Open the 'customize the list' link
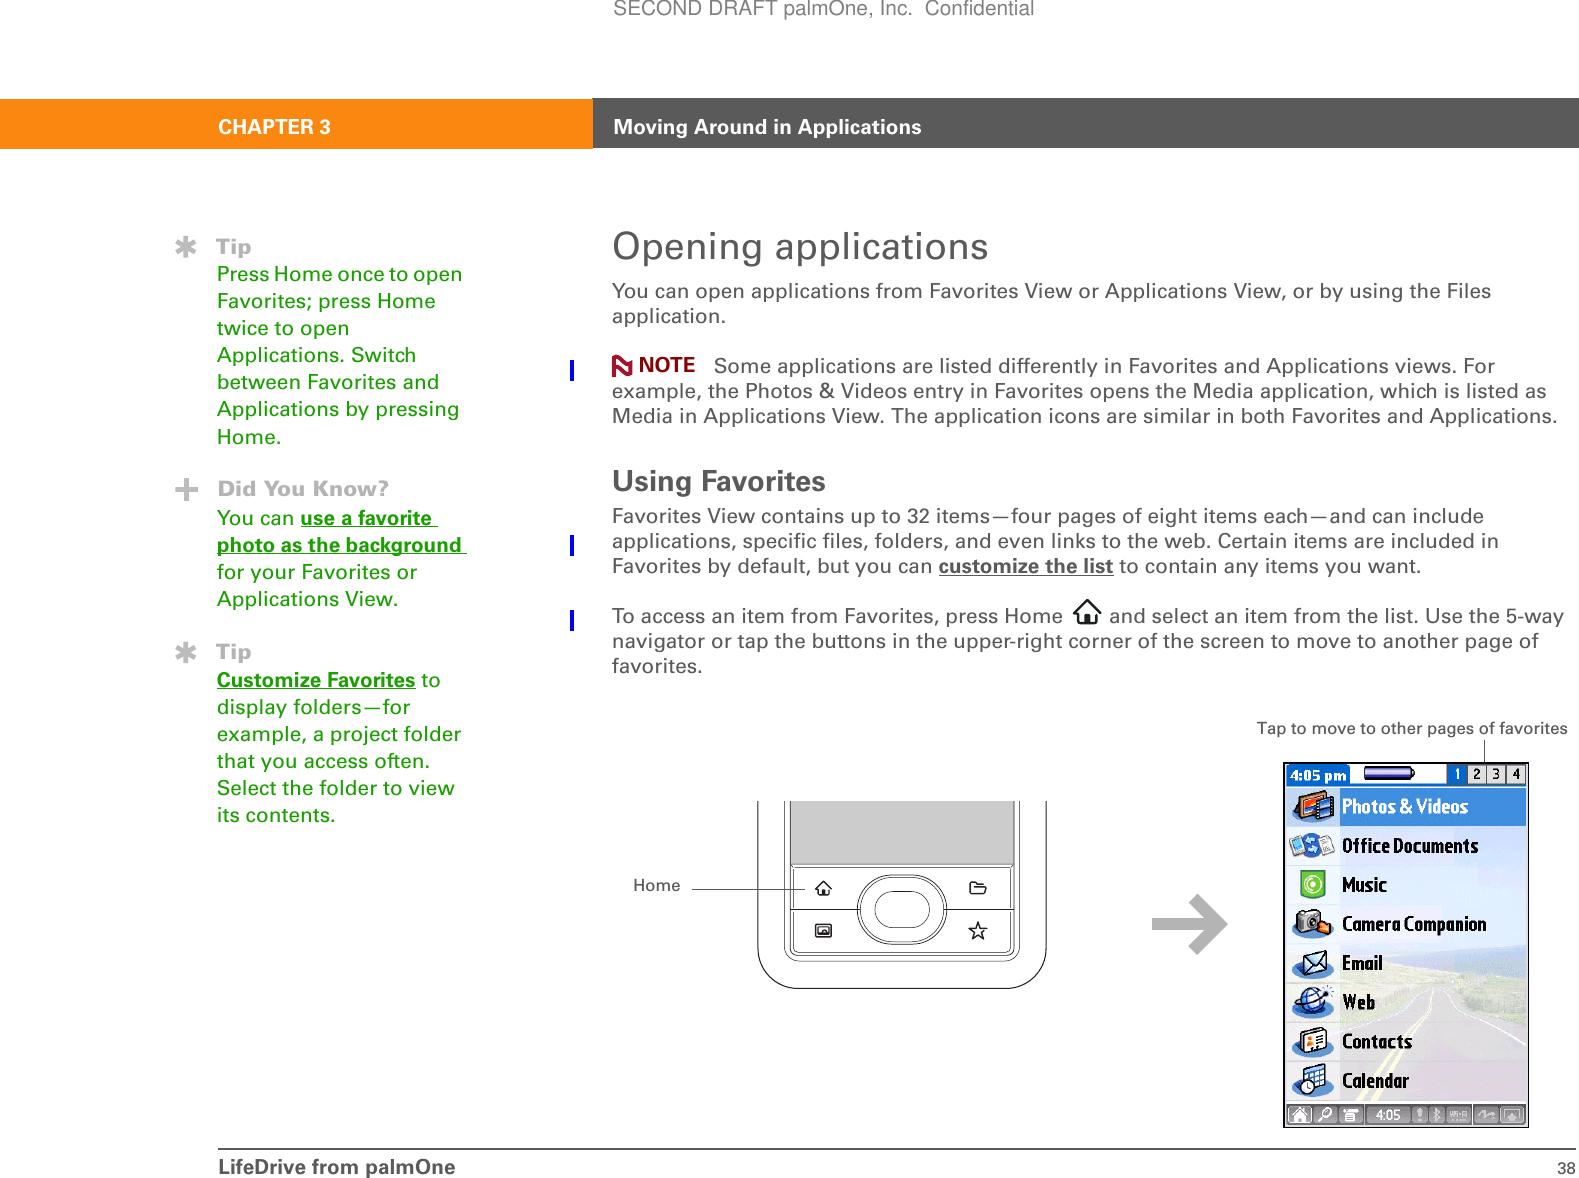This screenshot has width=1579, height=1178. 1025,566
